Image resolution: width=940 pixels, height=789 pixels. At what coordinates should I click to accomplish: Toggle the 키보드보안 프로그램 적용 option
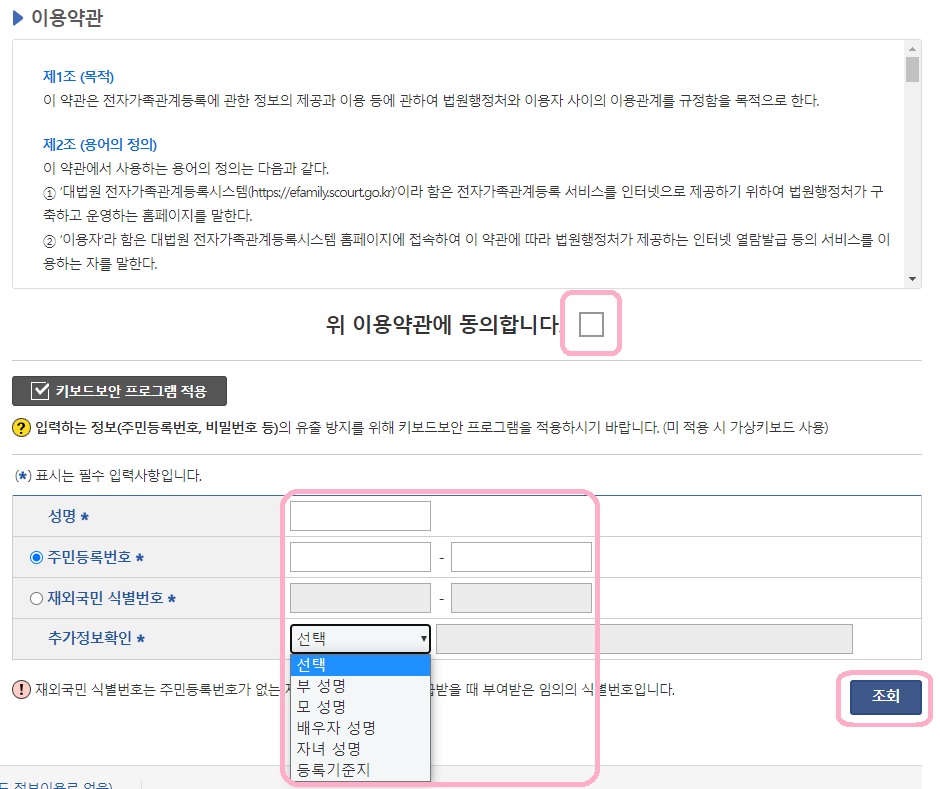pyautogui.click(x=120, y=391)
